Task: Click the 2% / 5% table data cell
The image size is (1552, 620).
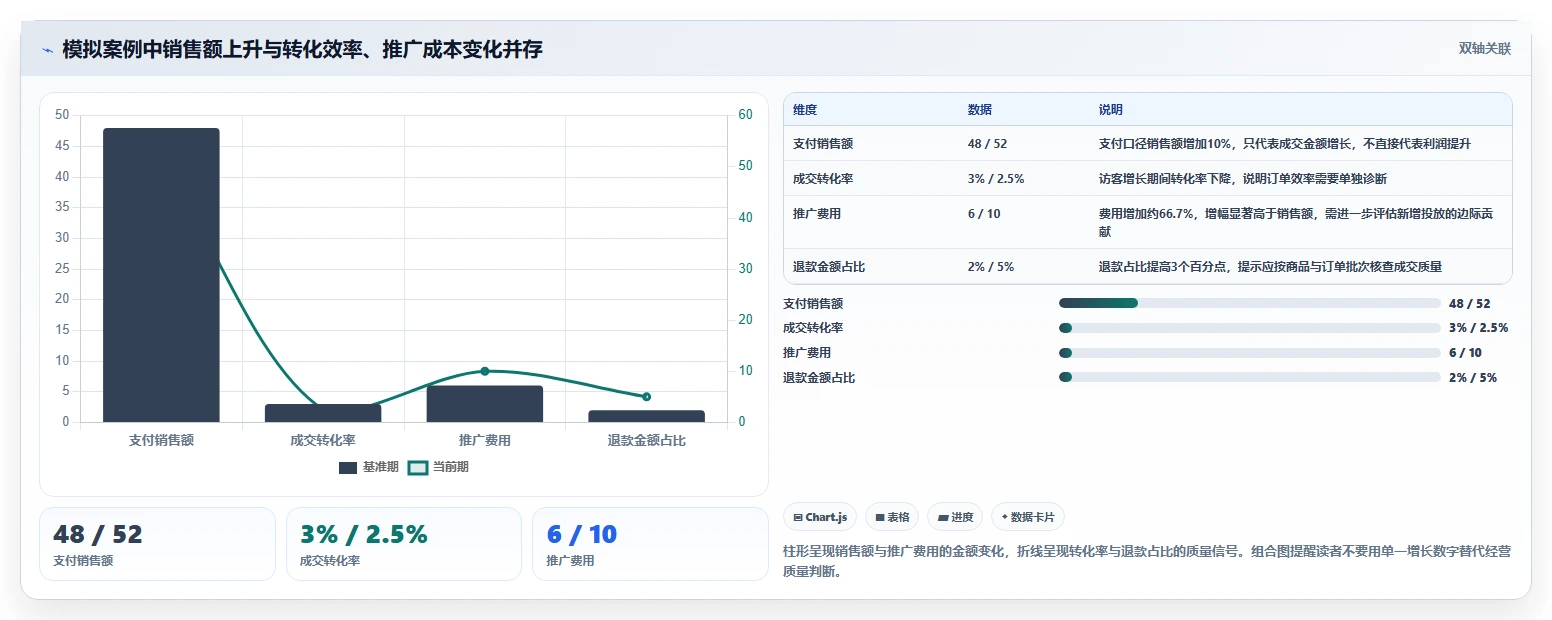Action: [x=990, y=267]
